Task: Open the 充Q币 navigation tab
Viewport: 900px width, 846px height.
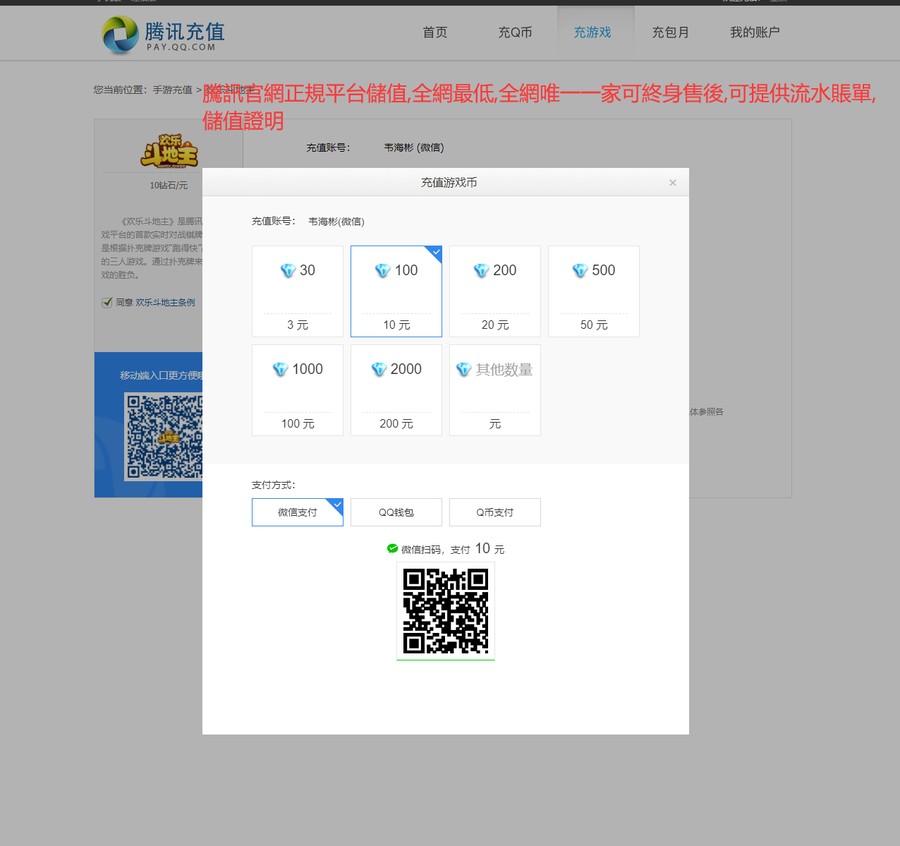Action: tap(515, 33)
